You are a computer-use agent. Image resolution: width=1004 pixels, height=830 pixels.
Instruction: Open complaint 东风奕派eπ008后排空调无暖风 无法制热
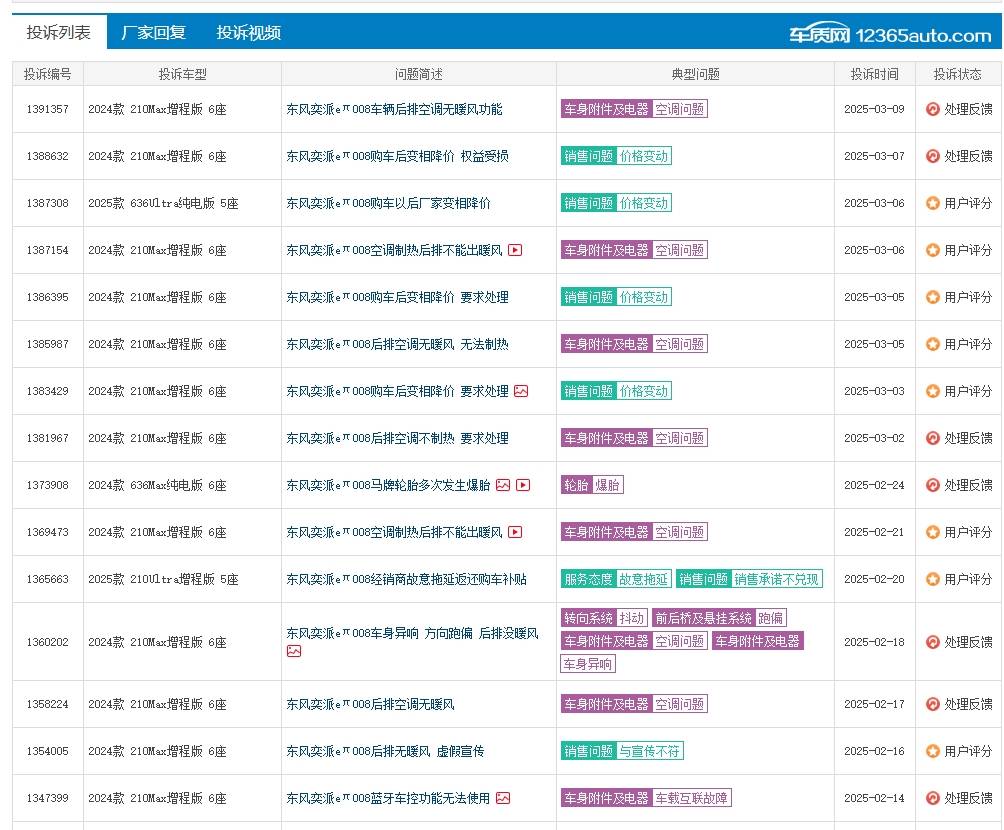(x=397, y=344)
